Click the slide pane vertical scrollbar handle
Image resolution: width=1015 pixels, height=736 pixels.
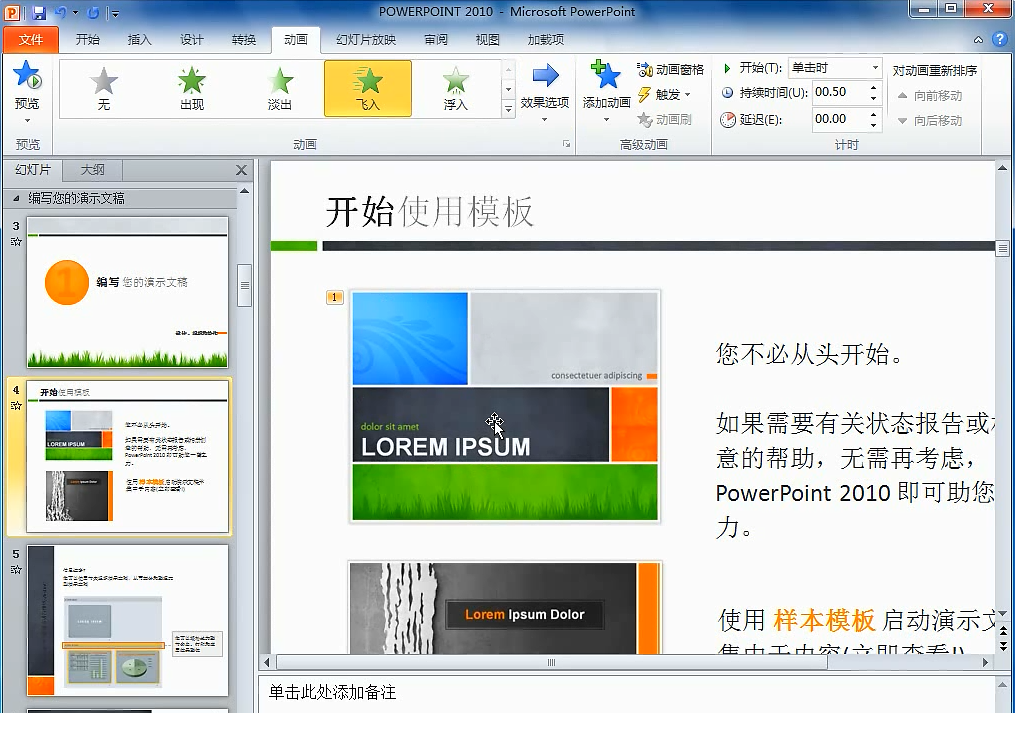tap(1002, 249)
